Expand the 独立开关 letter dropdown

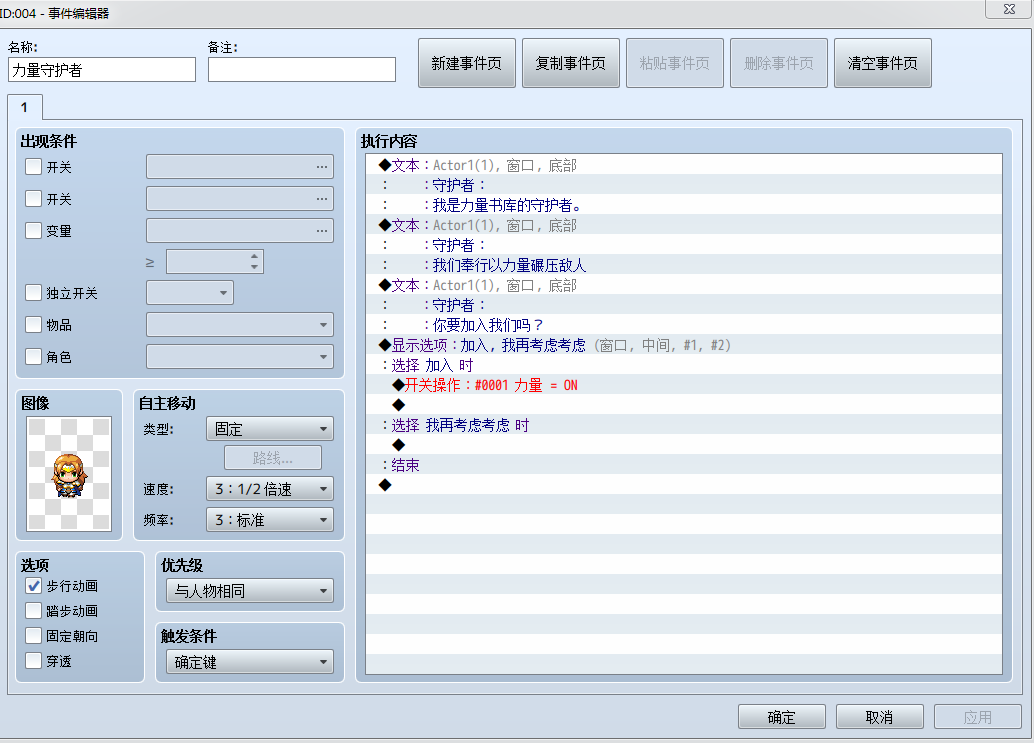coord(190,292)
